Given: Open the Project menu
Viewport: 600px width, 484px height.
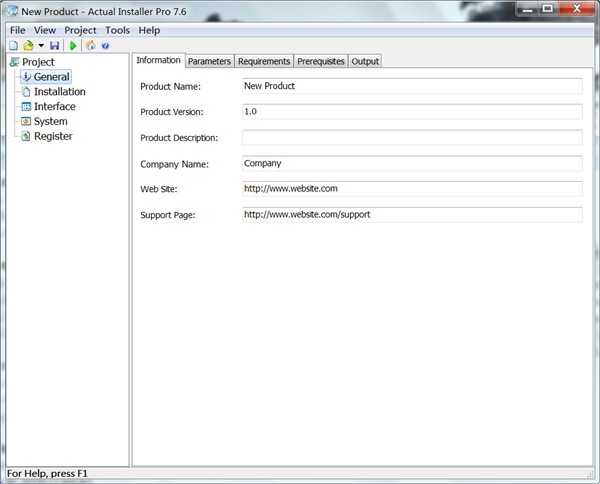Looking at the screenshot, I should (80, 30).
